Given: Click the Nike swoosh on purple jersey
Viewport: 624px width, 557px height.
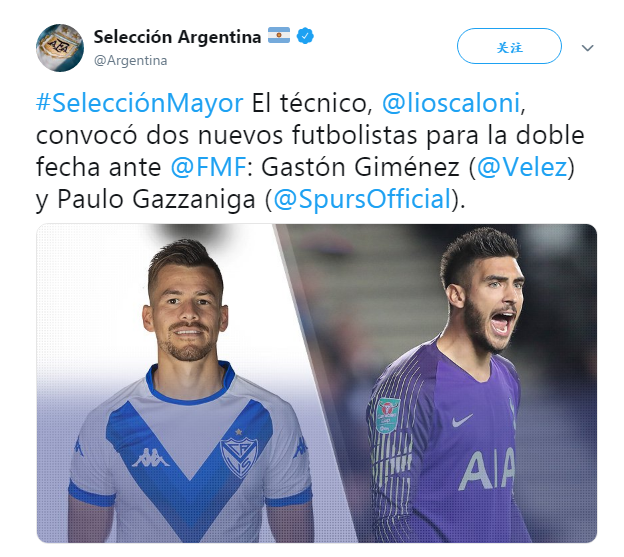Looking at the screenshot, I should tap(462, 420).
